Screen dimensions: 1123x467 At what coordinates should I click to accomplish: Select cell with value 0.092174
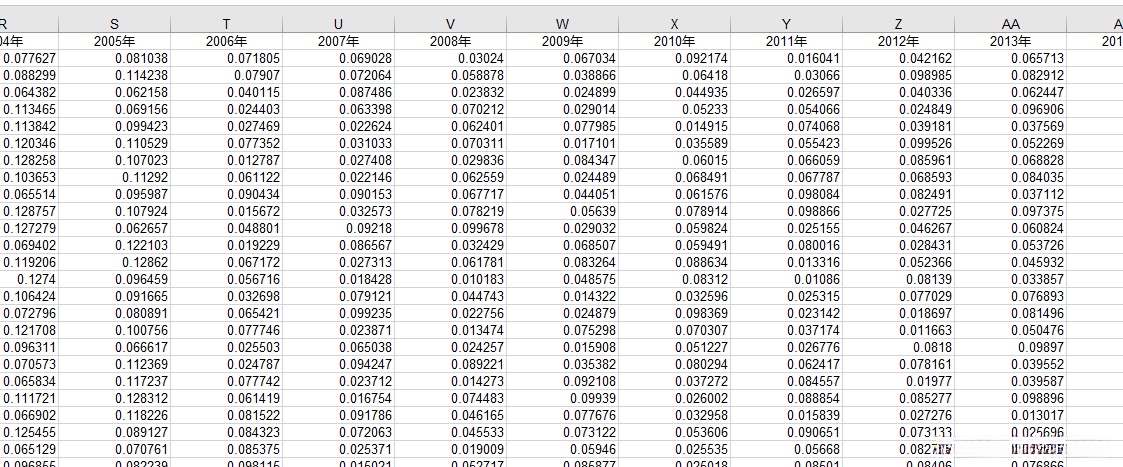pyautogui.click(x=675, y=59)
